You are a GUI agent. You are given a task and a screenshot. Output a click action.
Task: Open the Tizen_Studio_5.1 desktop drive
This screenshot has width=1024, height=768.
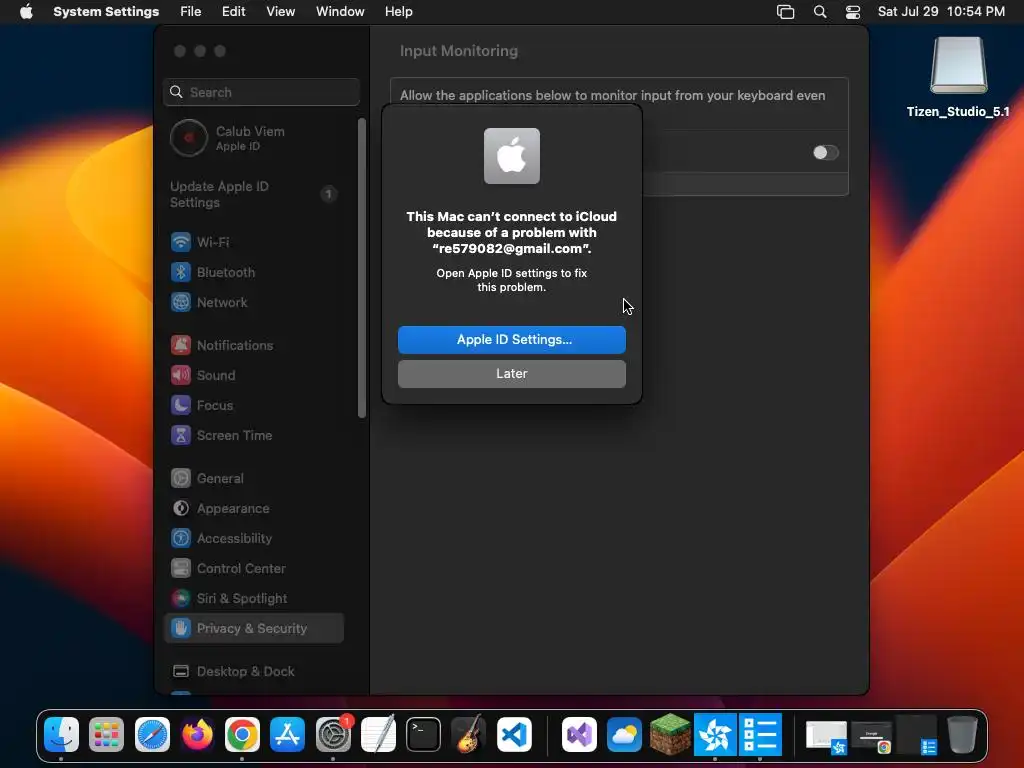point(958,76)
